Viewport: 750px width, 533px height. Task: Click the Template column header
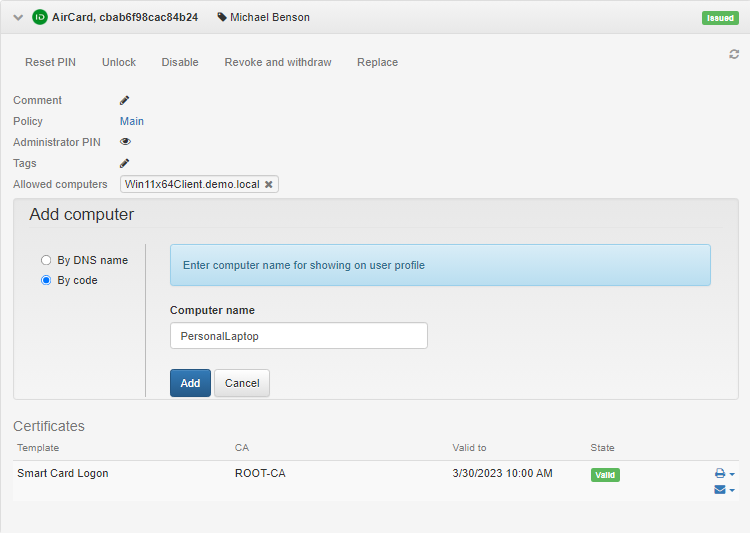point(38,448)
